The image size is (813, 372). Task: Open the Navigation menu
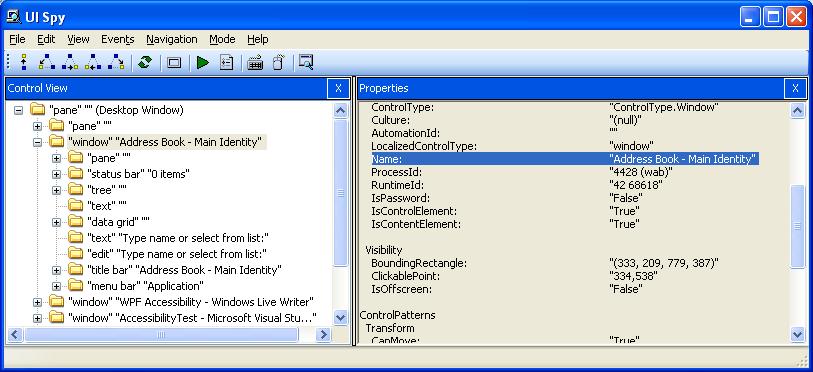point(172,39)
